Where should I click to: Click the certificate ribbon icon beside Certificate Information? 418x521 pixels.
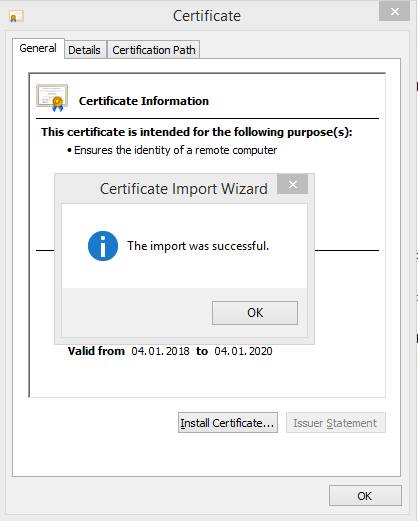[52, 98]
